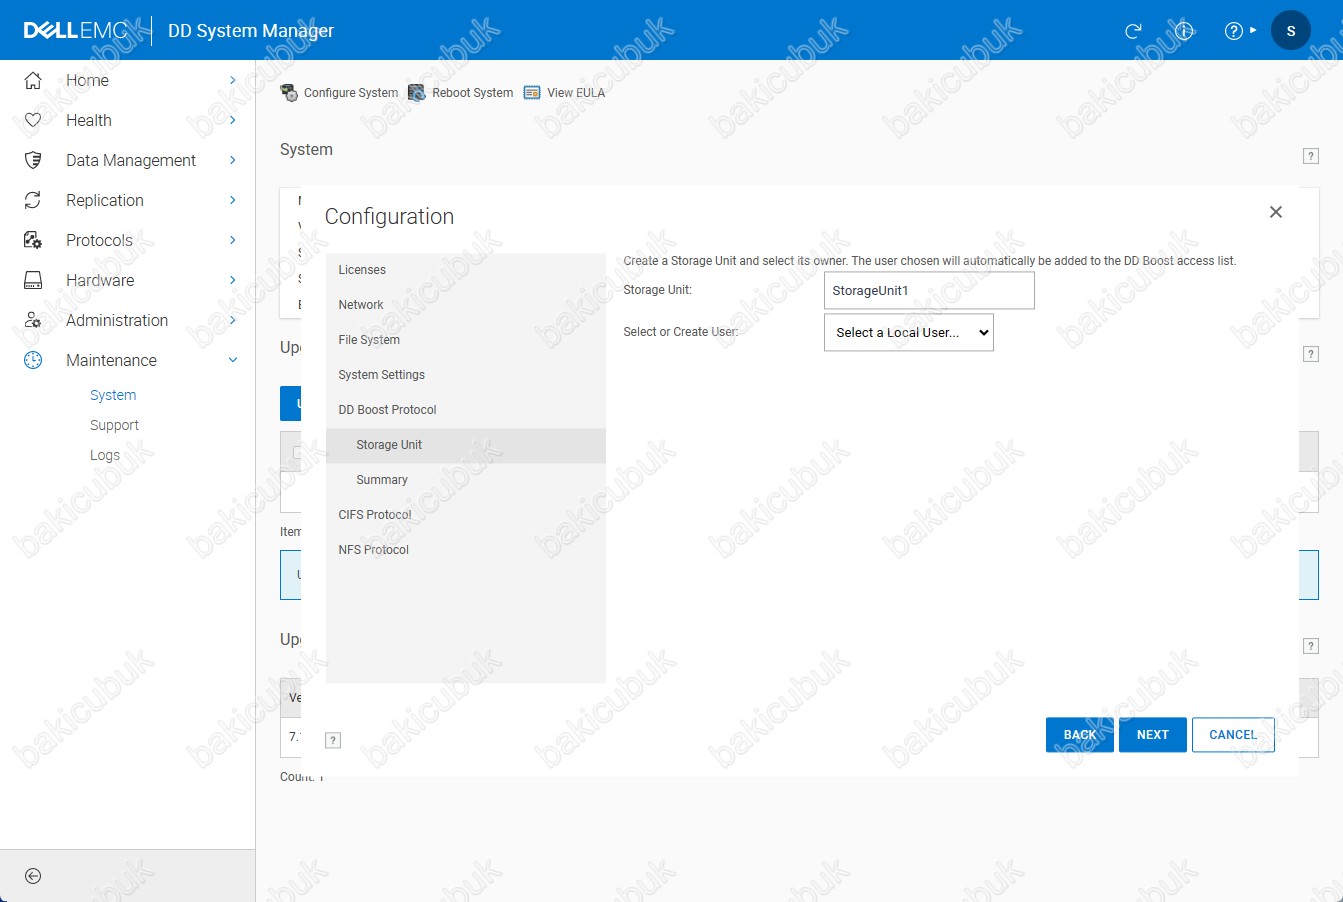Click the Protocols icon in sidebar

33,240
